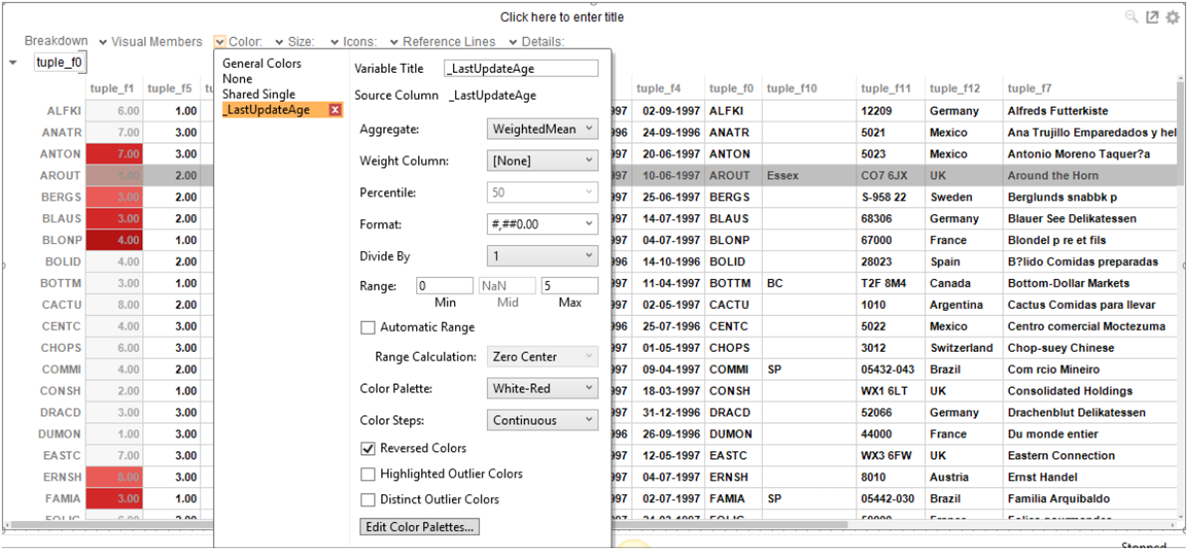This screenshot has height=550, width=1188.
Task: Open the Aggregate WeightedMean dropdown
Action: coord(543,129)
